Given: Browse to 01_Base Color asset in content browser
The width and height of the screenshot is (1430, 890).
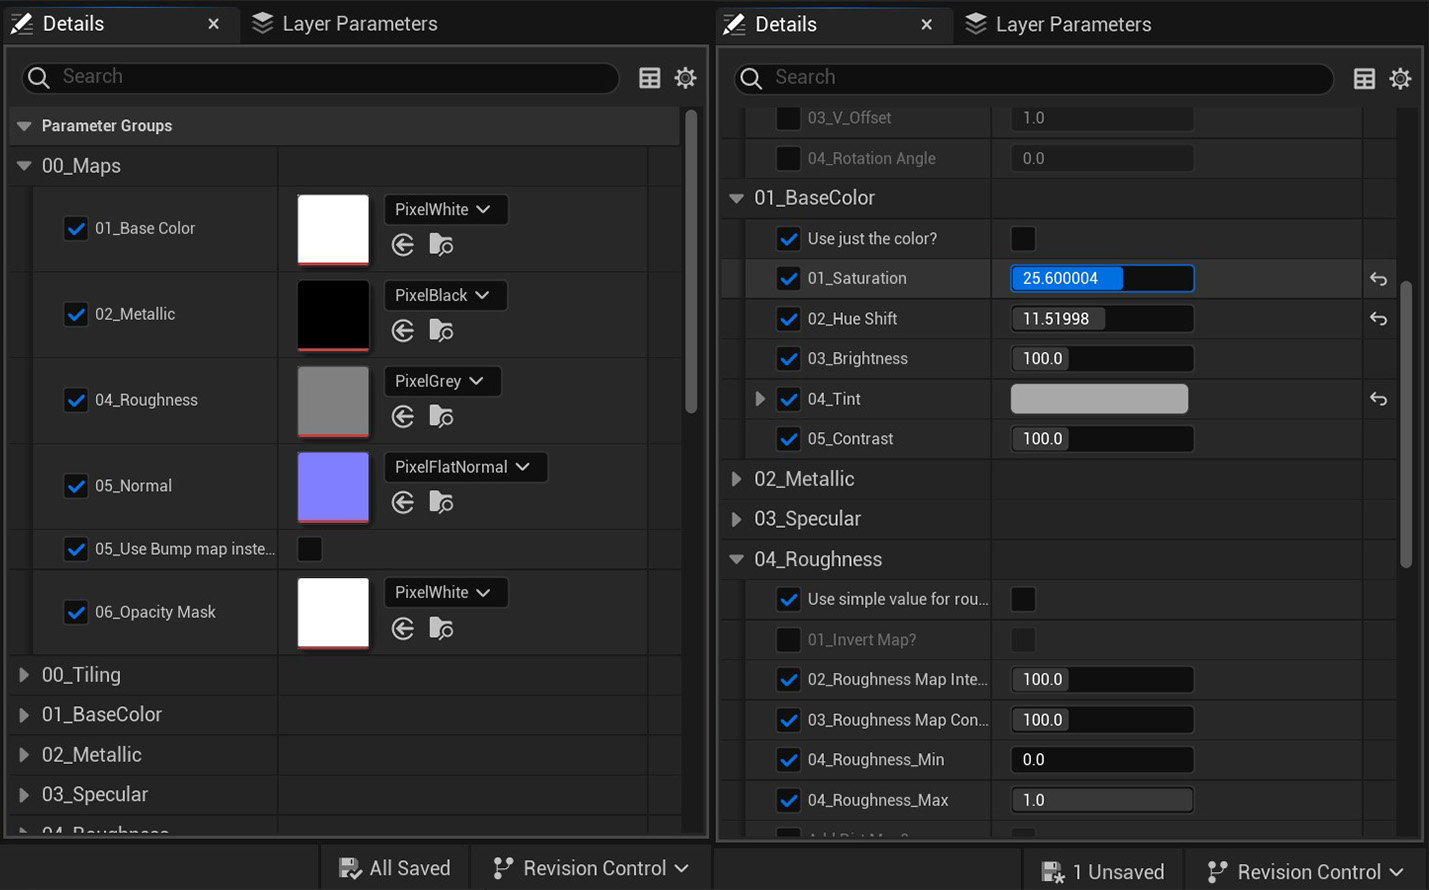Looking at the screenshot, I should 441,244.
